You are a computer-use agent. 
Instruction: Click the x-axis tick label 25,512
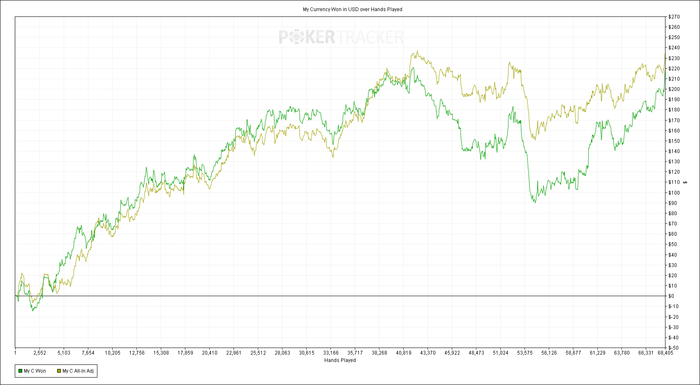(x=258, y=353)
